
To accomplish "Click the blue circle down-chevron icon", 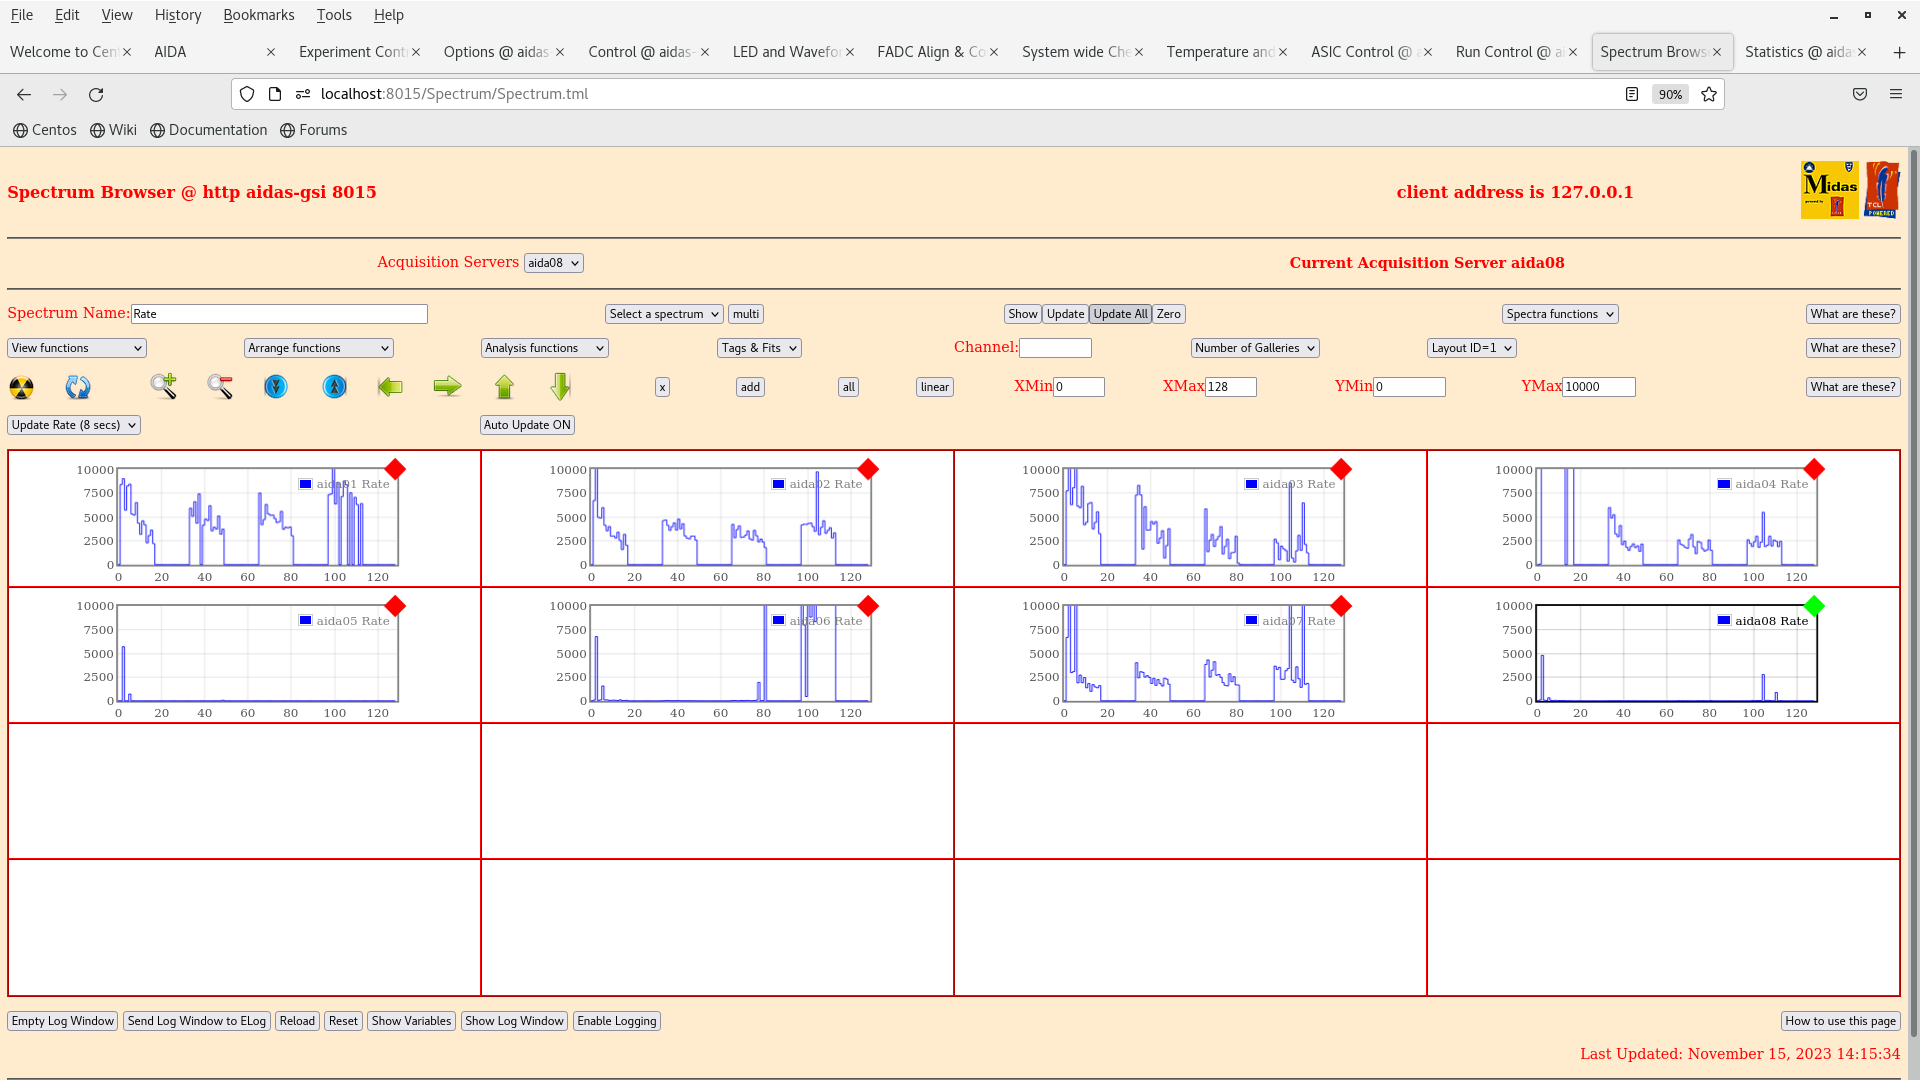I will coord(276,386).
